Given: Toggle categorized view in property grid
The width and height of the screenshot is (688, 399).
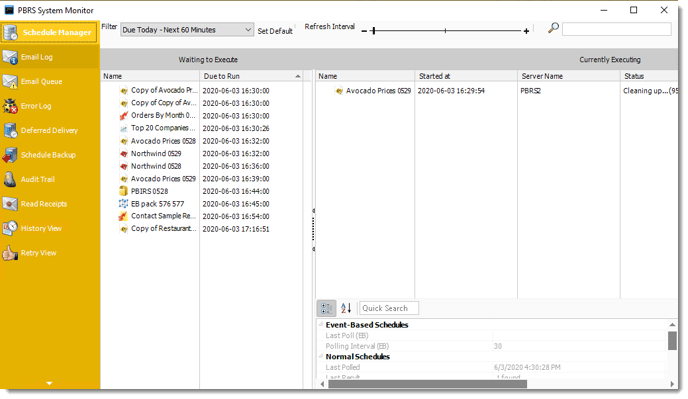Looking at the screenshot, I should click(326, 308).
